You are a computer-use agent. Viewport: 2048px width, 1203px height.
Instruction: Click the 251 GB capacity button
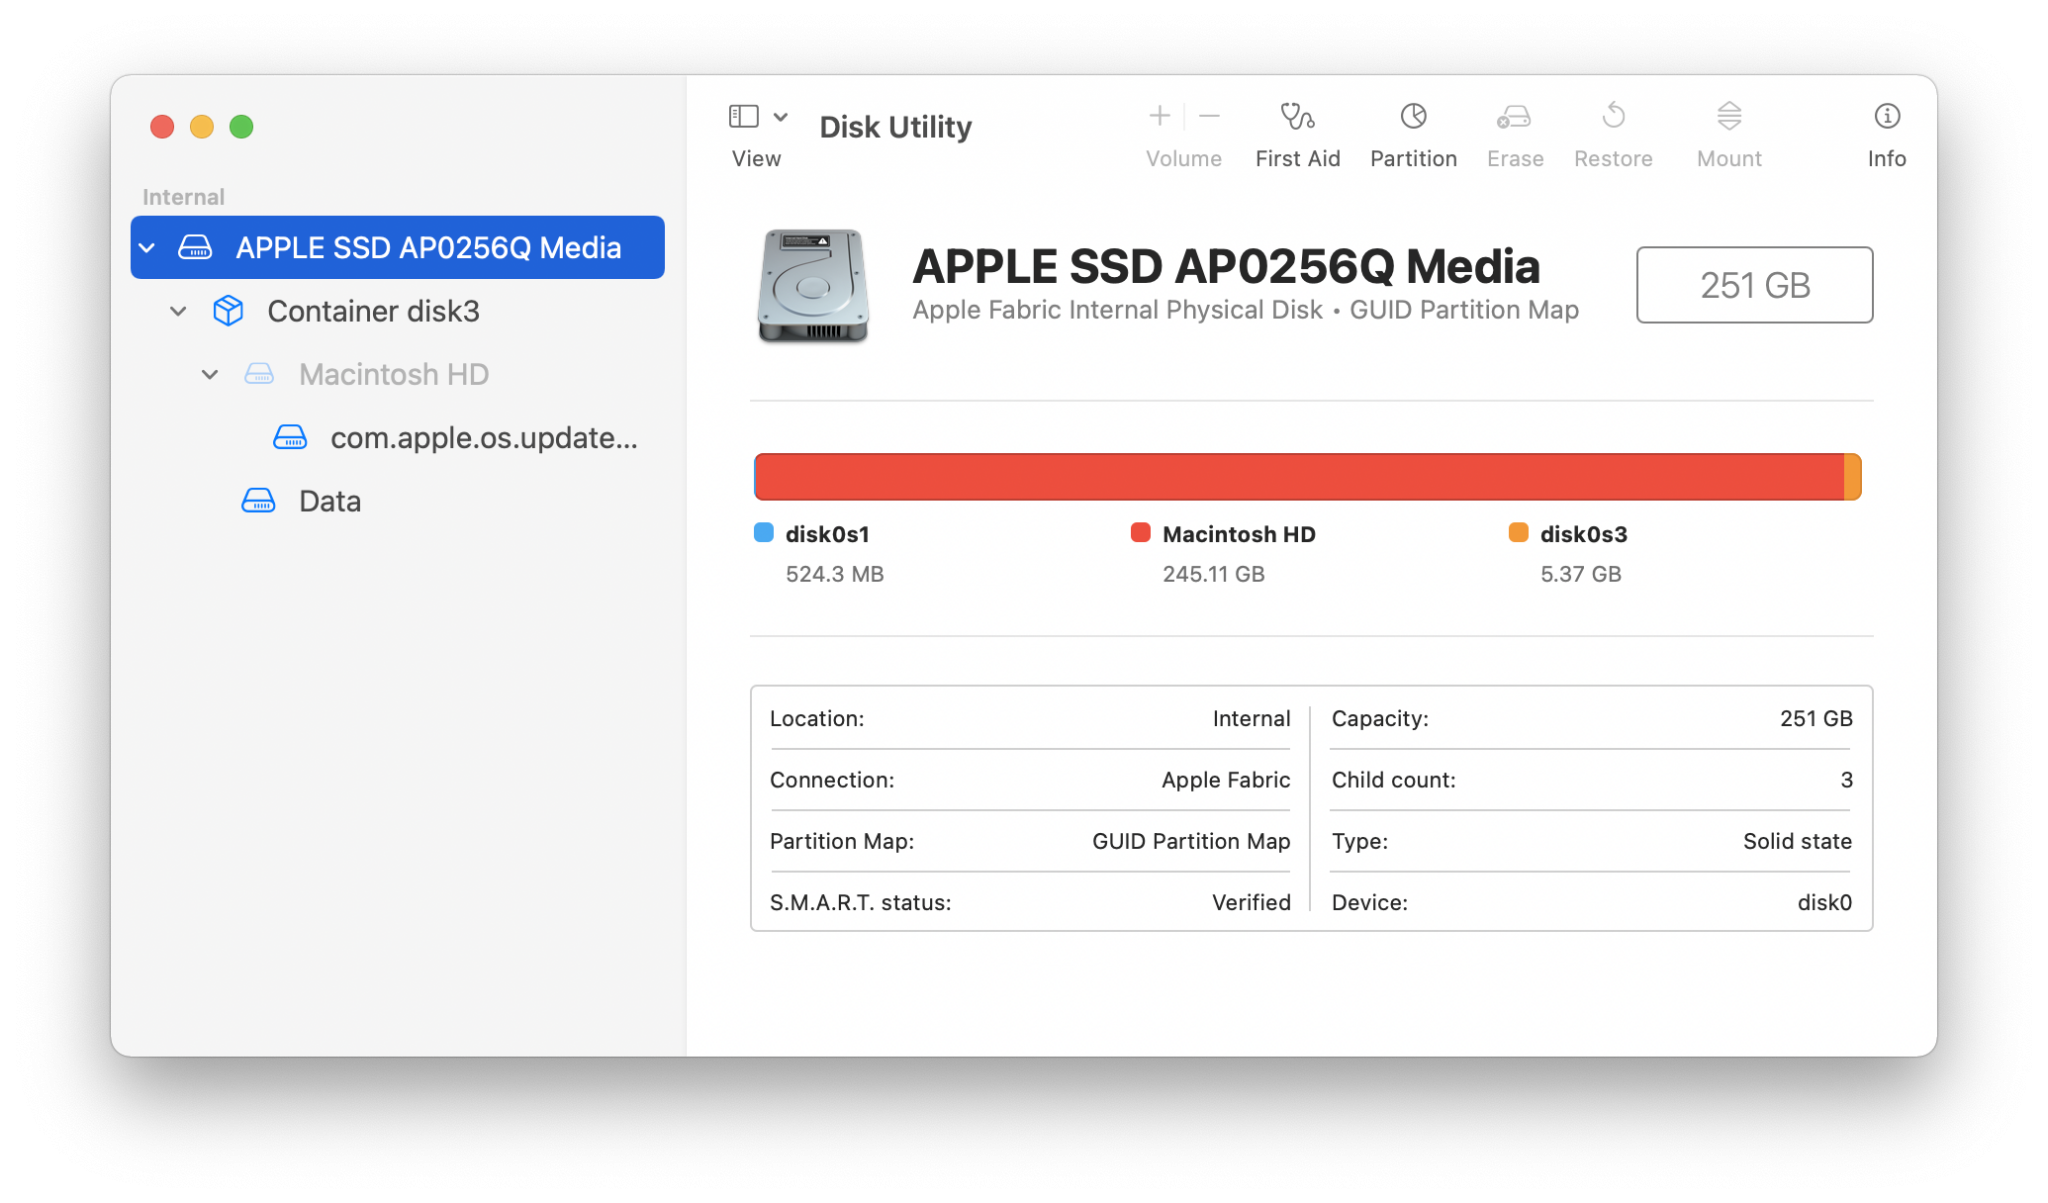pos(1754,285)
